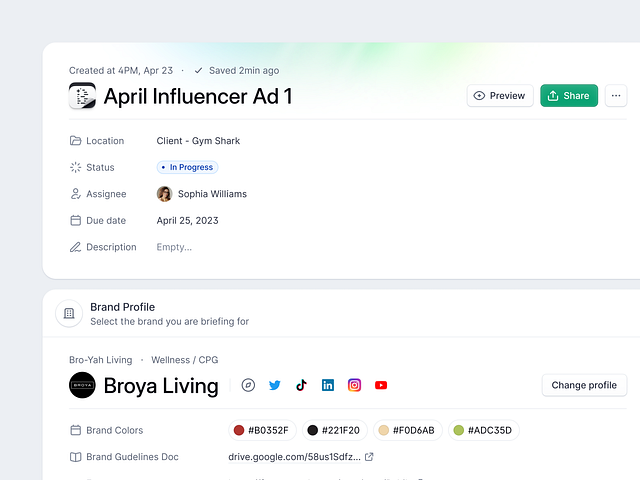
Task: Open the LinkedIn profile icon
Action: coord(328,385)
